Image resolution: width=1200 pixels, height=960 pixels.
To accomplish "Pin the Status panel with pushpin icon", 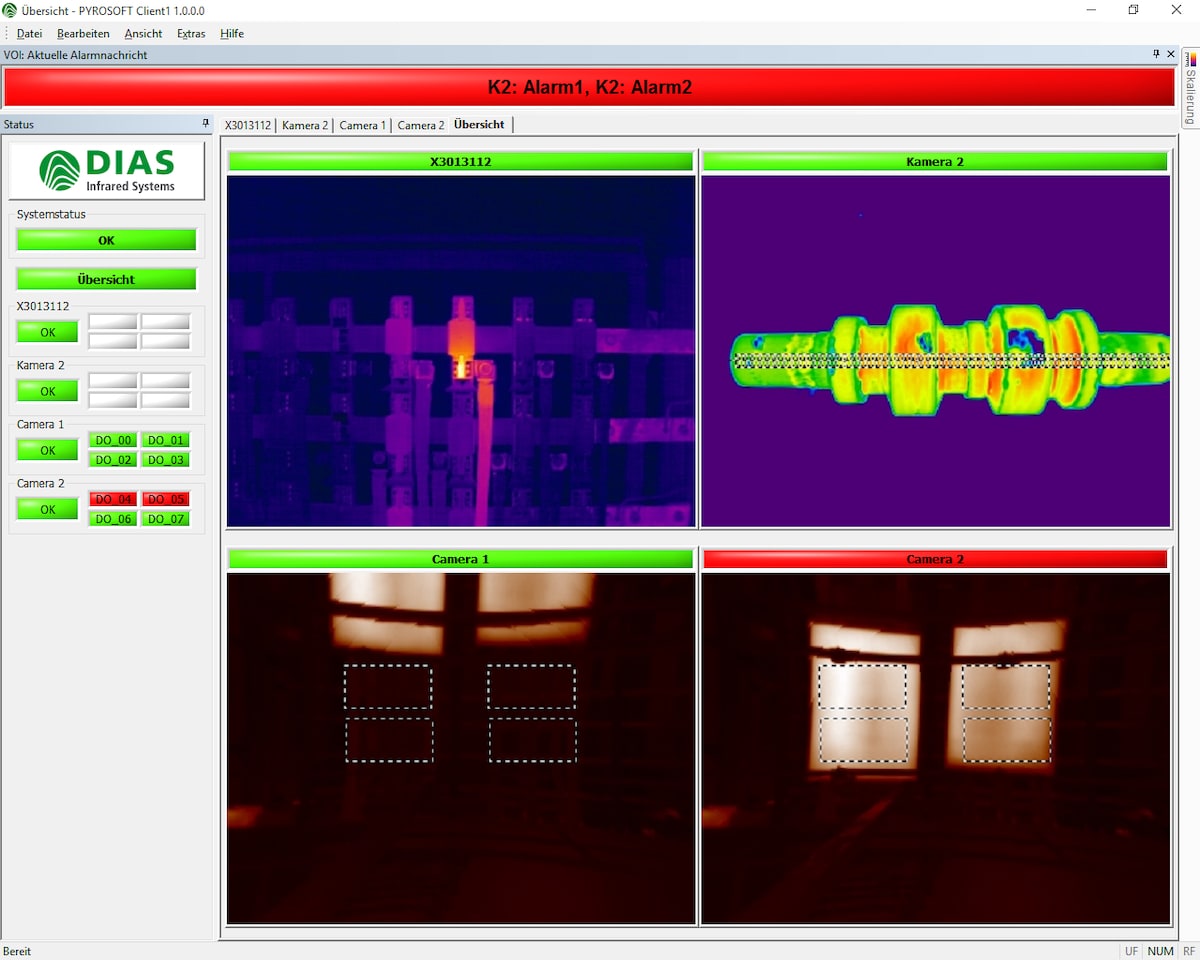I will [206, 124].
